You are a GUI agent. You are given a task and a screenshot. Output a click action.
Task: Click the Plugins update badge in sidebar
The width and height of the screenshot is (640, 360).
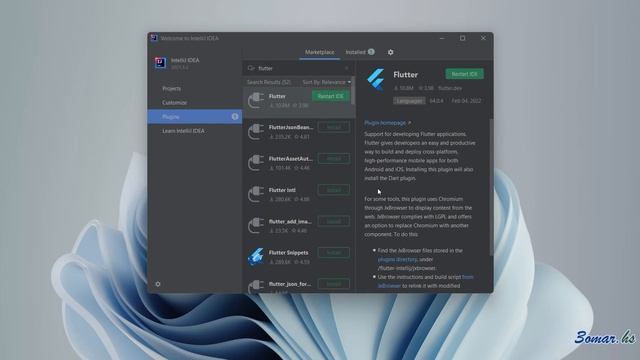235,117
